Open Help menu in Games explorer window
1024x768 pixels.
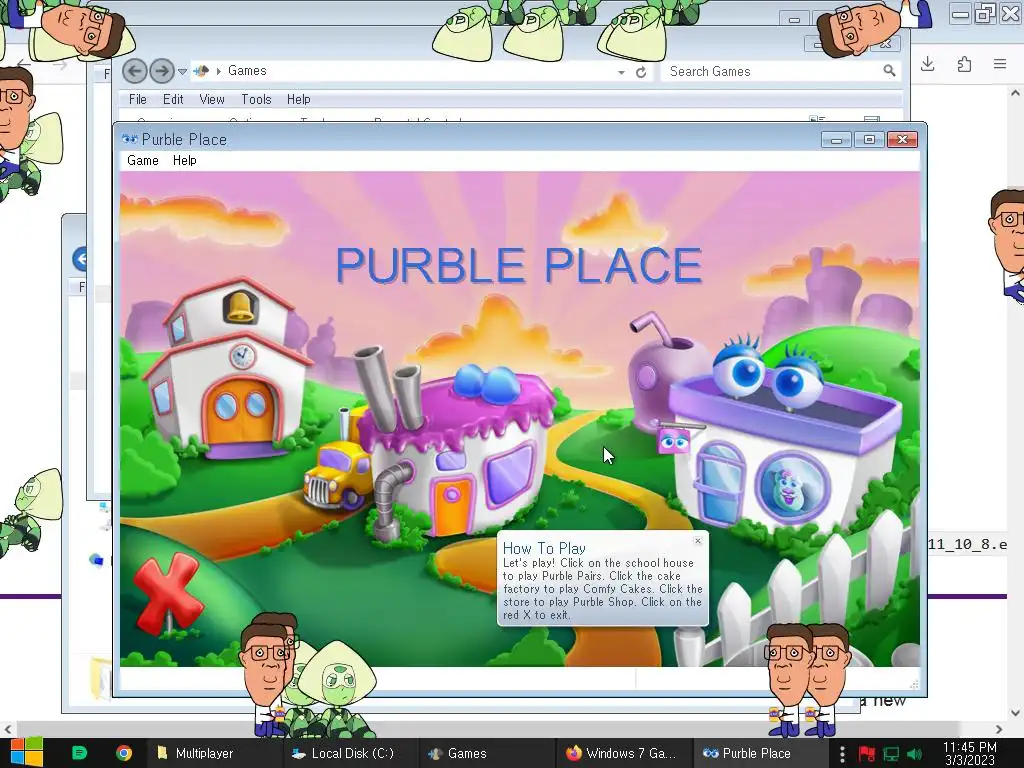pyautogui.click(x=298, y=99)
